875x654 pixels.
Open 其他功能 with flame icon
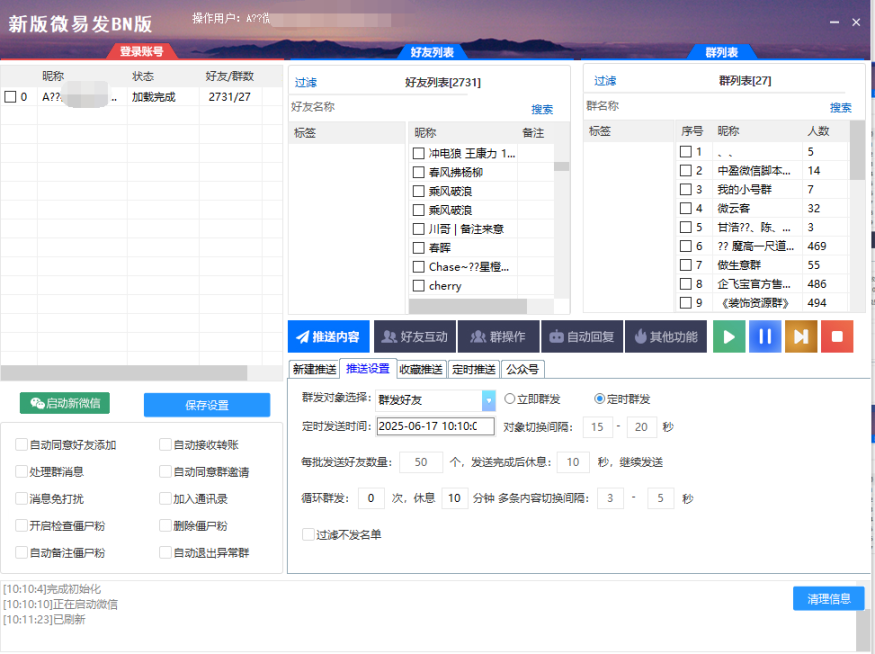coord(667,337)
